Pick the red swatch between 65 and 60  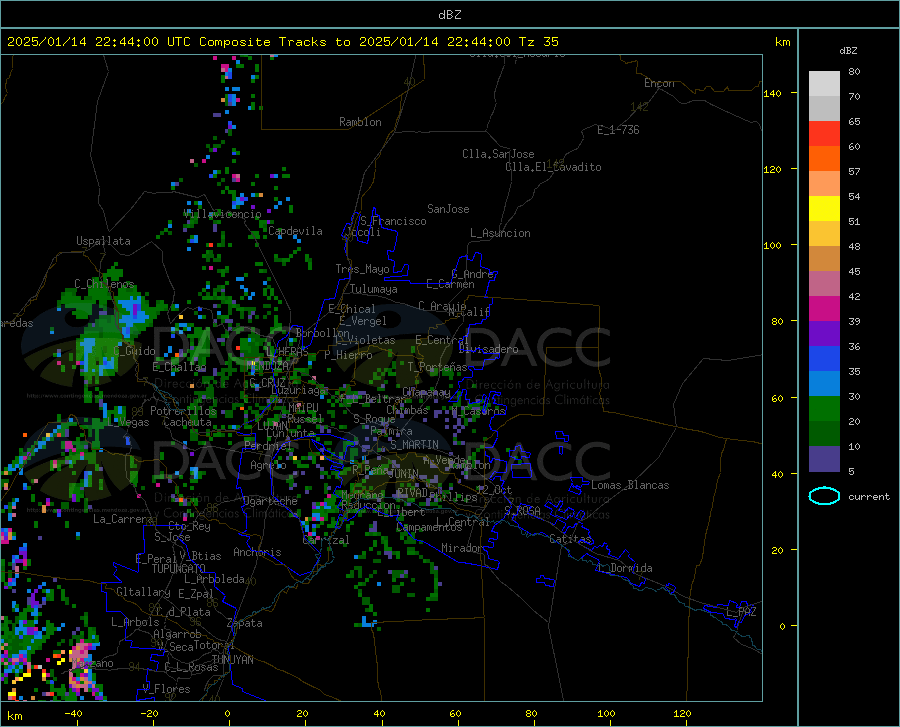[824, 134]
